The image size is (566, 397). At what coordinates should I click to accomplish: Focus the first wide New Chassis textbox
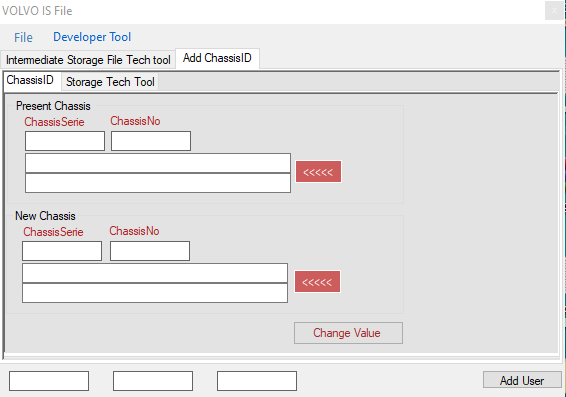click(155, 273)
